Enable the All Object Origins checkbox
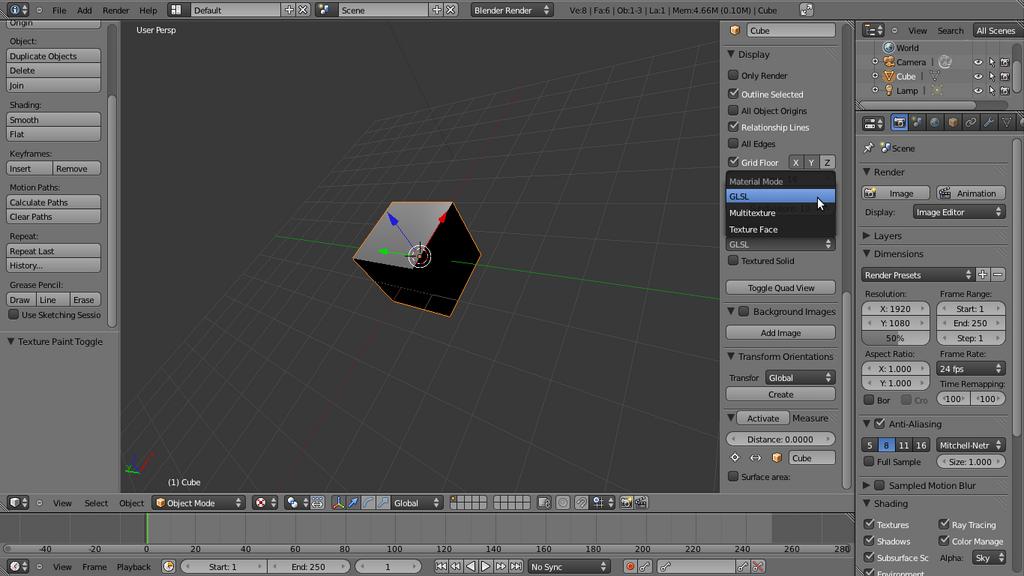1024x576 pixels. [x=733, y=110]
